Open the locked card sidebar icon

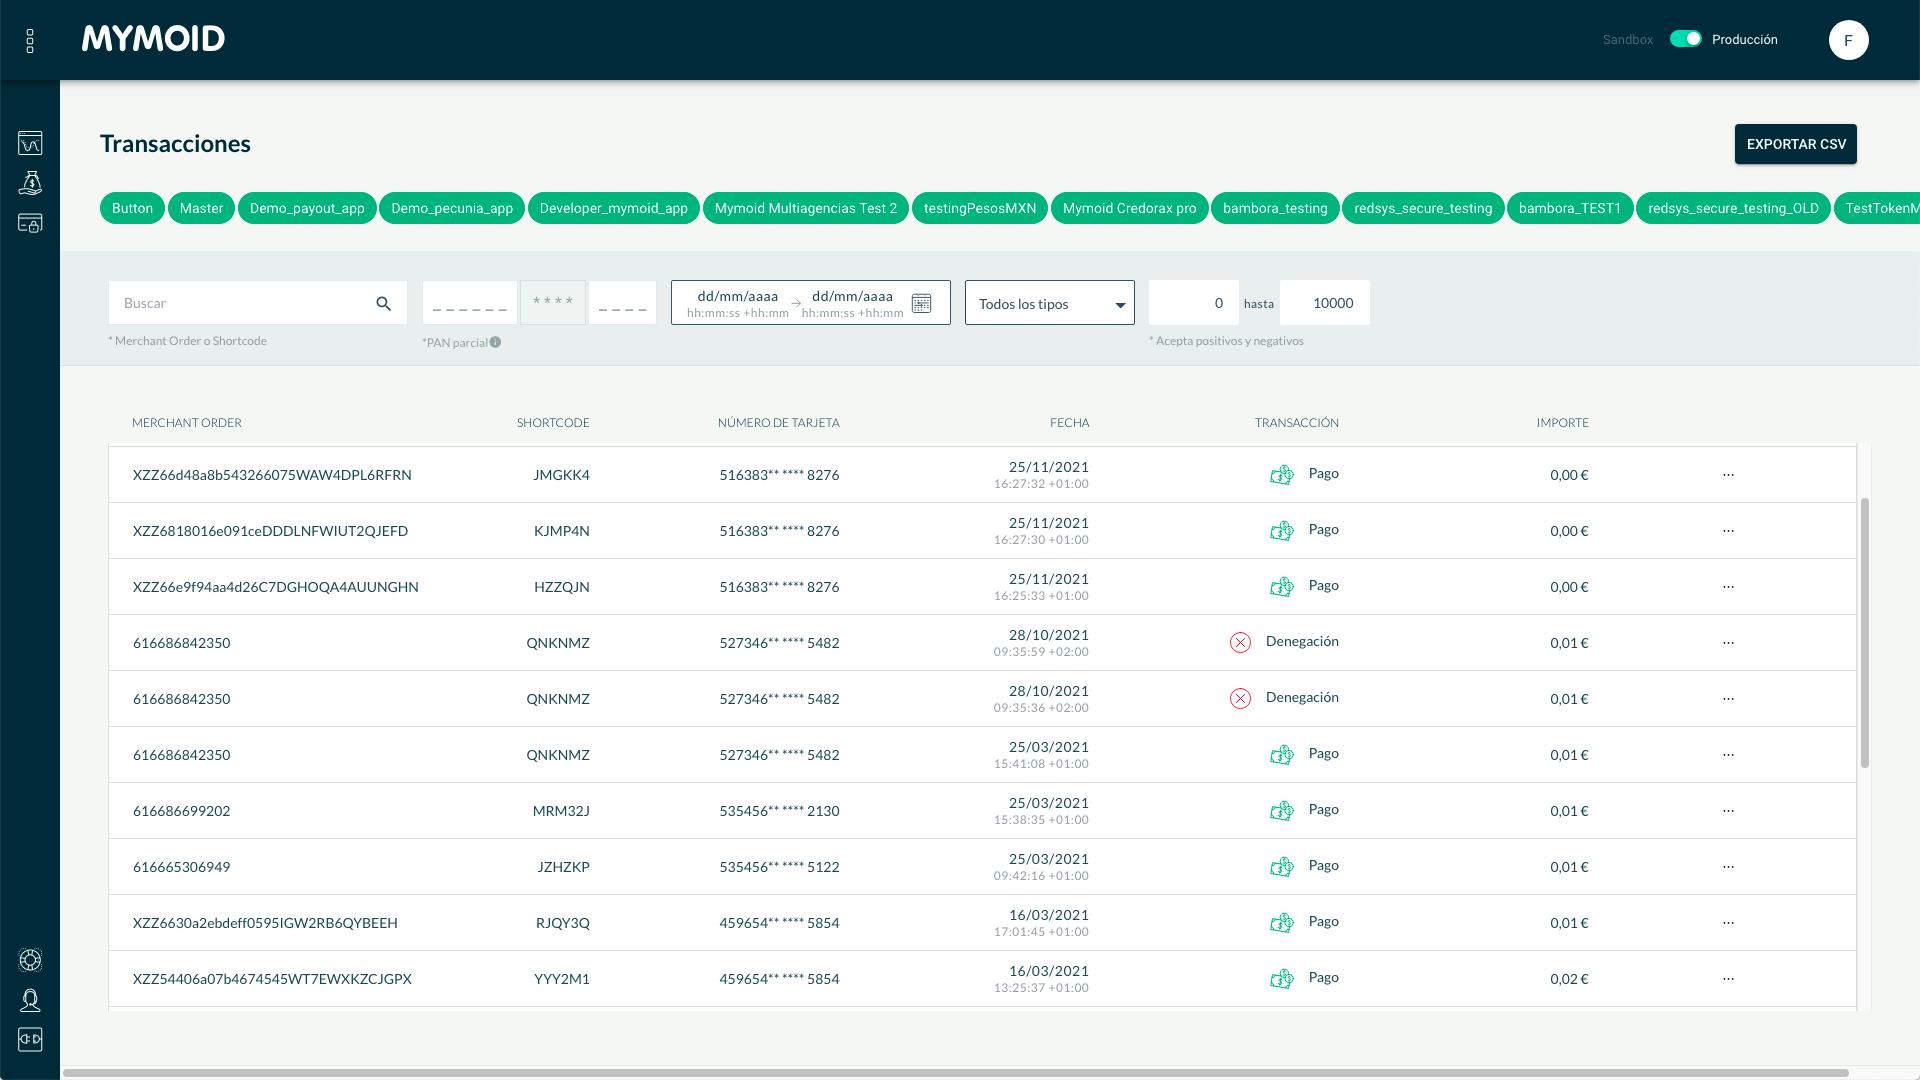pyautogui.click(x=30, y=223)
